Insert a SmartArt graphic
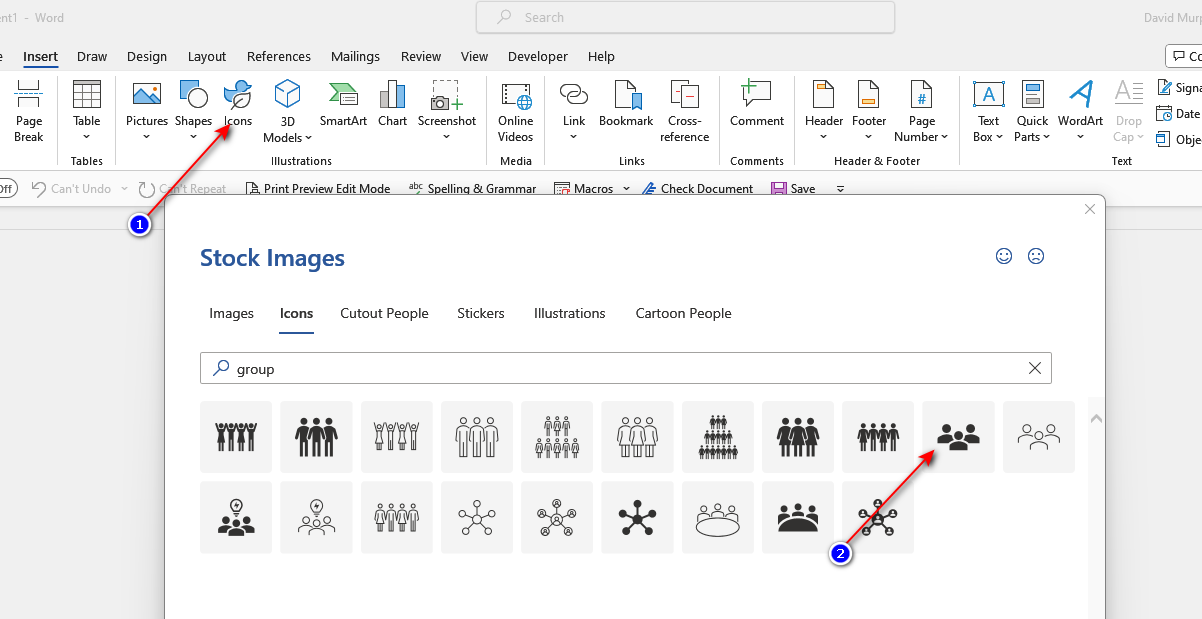Viewport: 1202px width, 619px height. pos(343,104)
